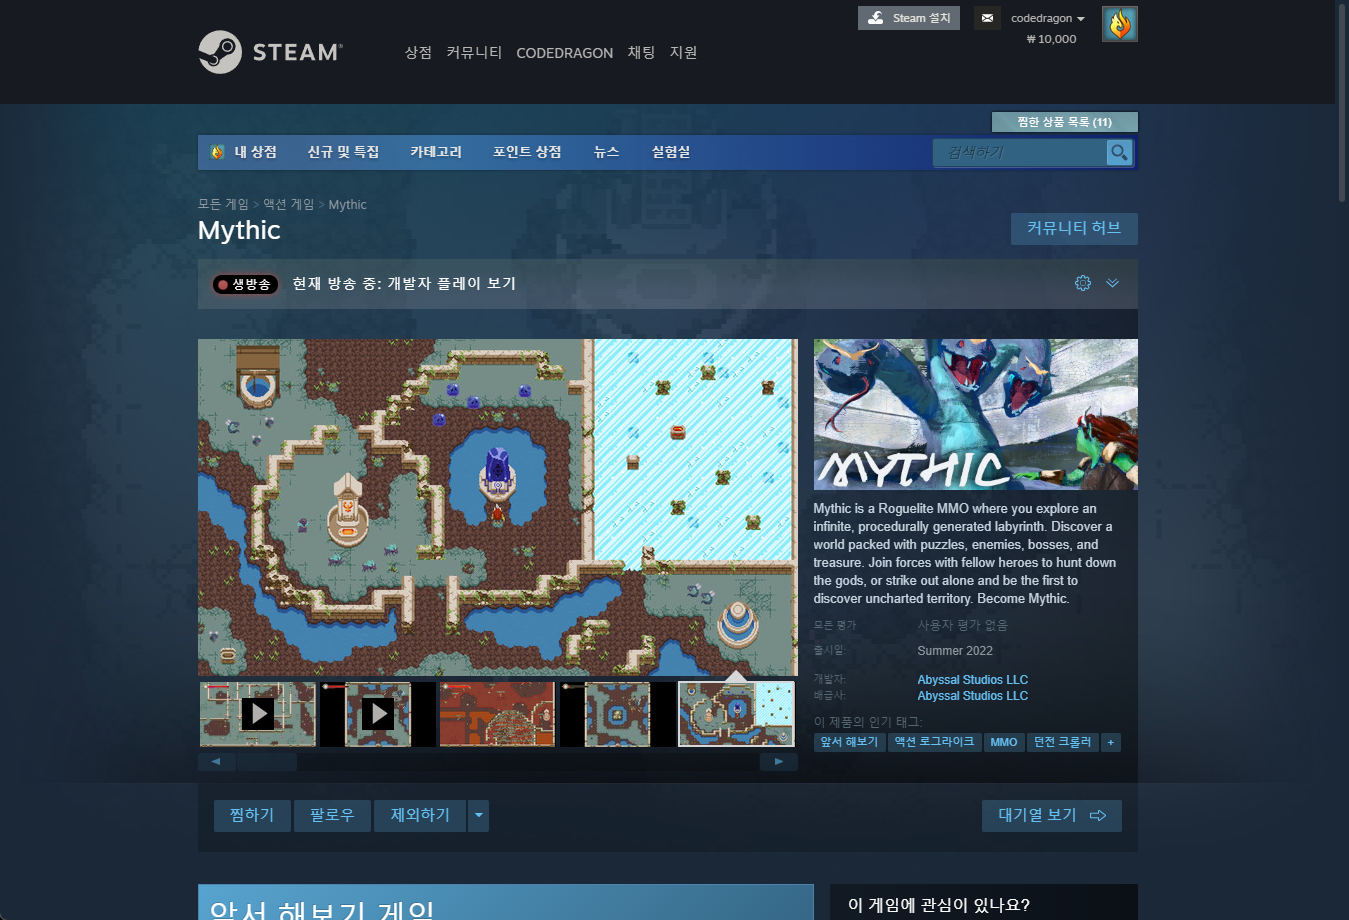
Task: Open the '상점' top menu
Action: point(418,52)
